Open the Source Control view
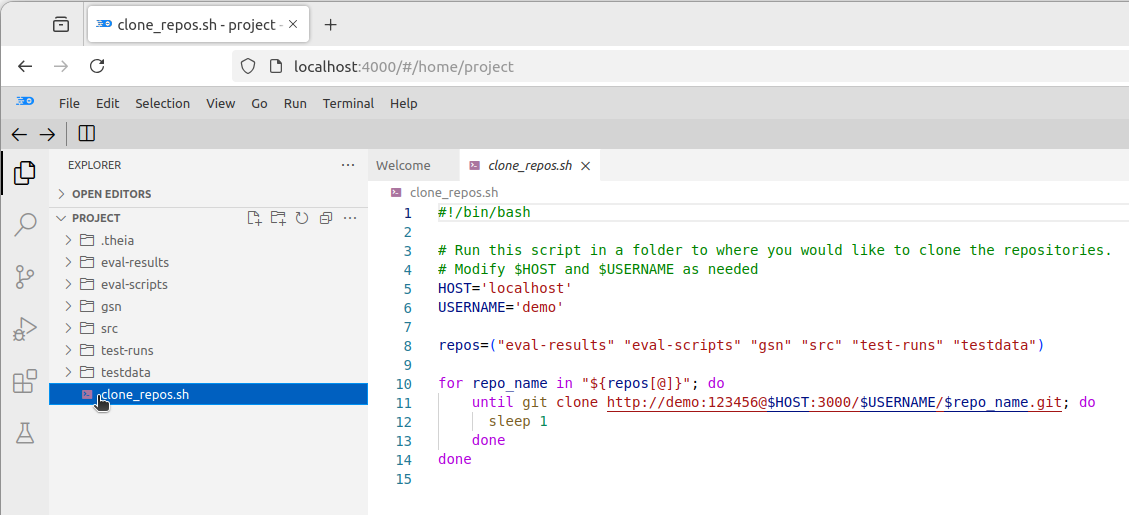1129x515 pixels. pyautogui.click(x=24, y=277)
